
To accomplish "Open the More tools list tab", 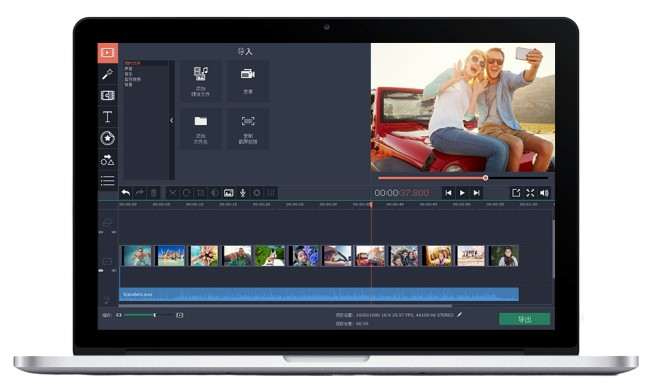I will 107,181.
